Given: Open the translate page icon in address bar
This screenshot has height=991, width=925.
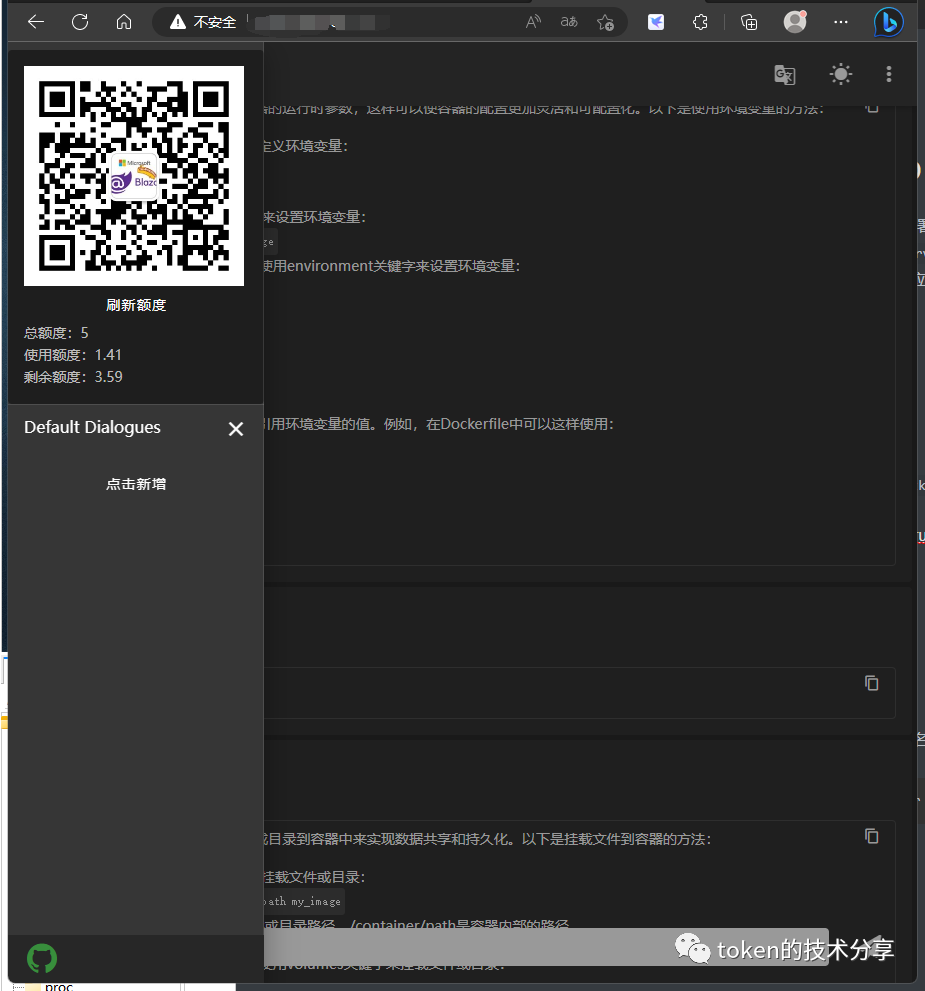Looking at the screenshot, I should (569, 22).
